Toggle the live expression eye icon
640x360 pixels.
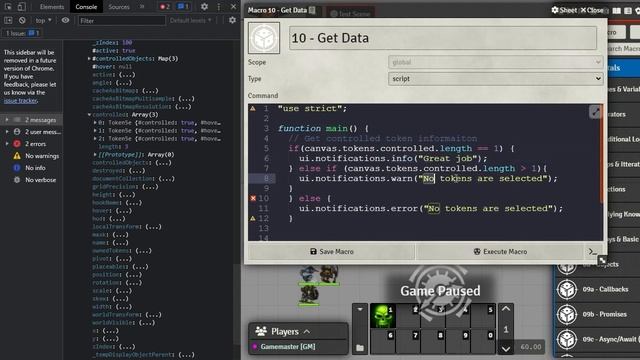[x=65, y=20]
